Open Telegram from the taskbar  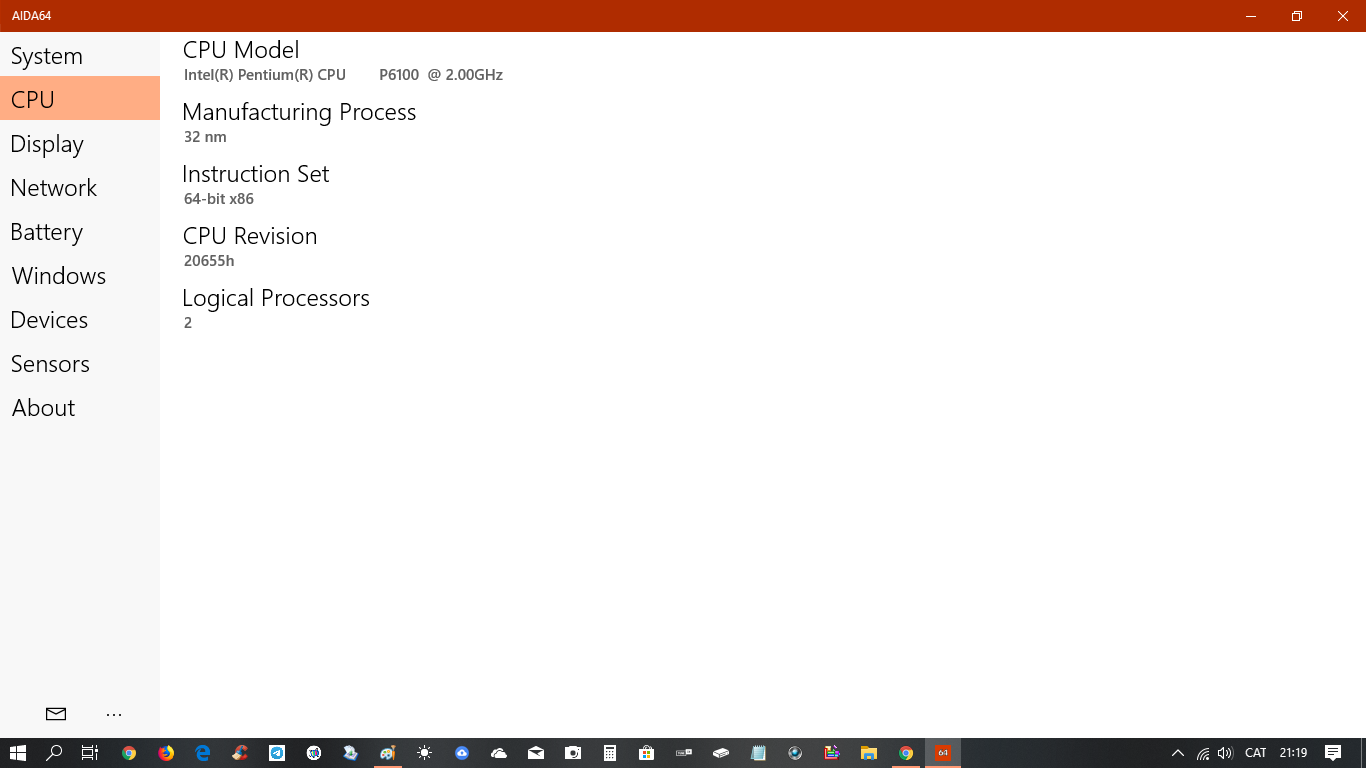277,753
